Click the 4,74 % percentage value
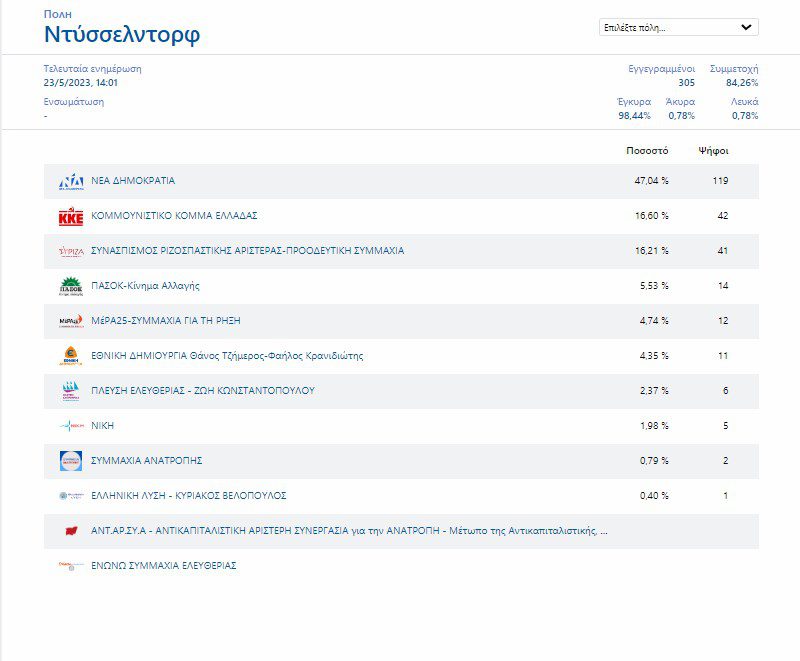The height and width of the screenshot is (661, 800). [x=654, y=320]
